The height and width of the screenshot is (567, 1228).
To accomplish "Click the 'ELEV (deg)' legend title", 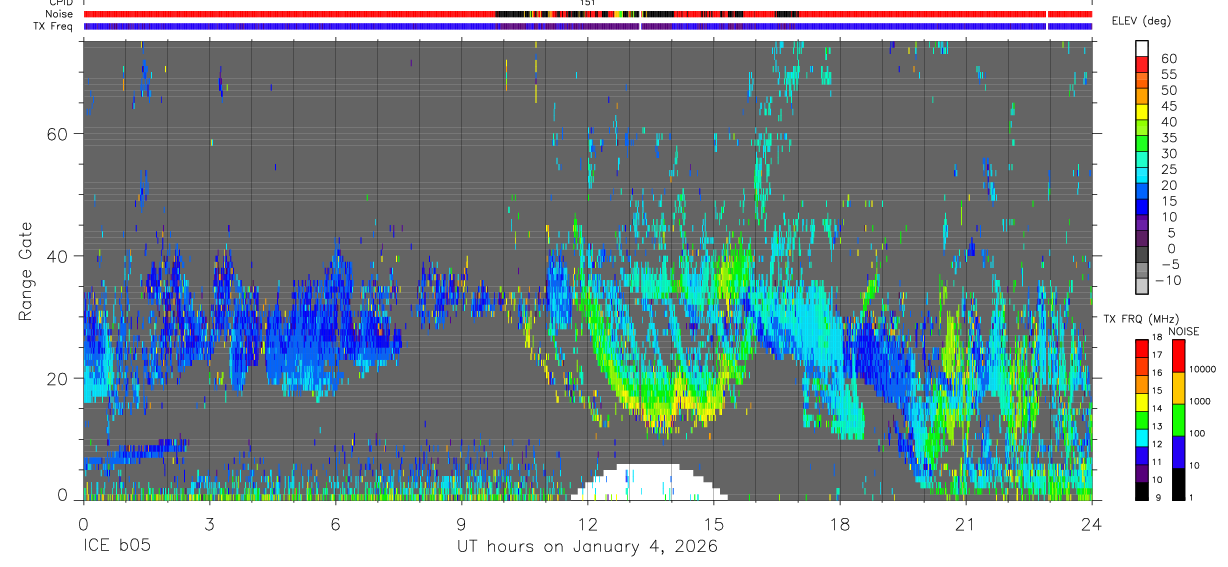I will [1142, 22].
